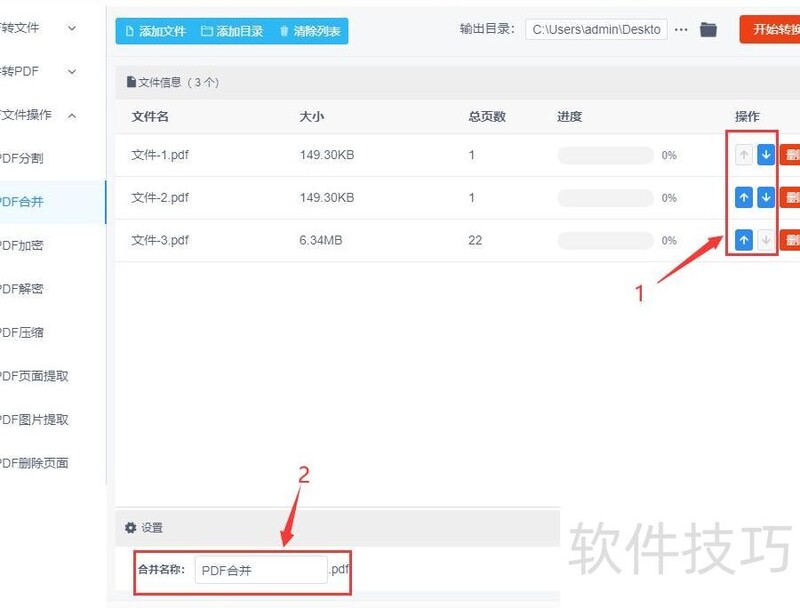The width and height of the screenshot is (800, 608).
Task: Open the output directory folder icon
Action: 708,29
